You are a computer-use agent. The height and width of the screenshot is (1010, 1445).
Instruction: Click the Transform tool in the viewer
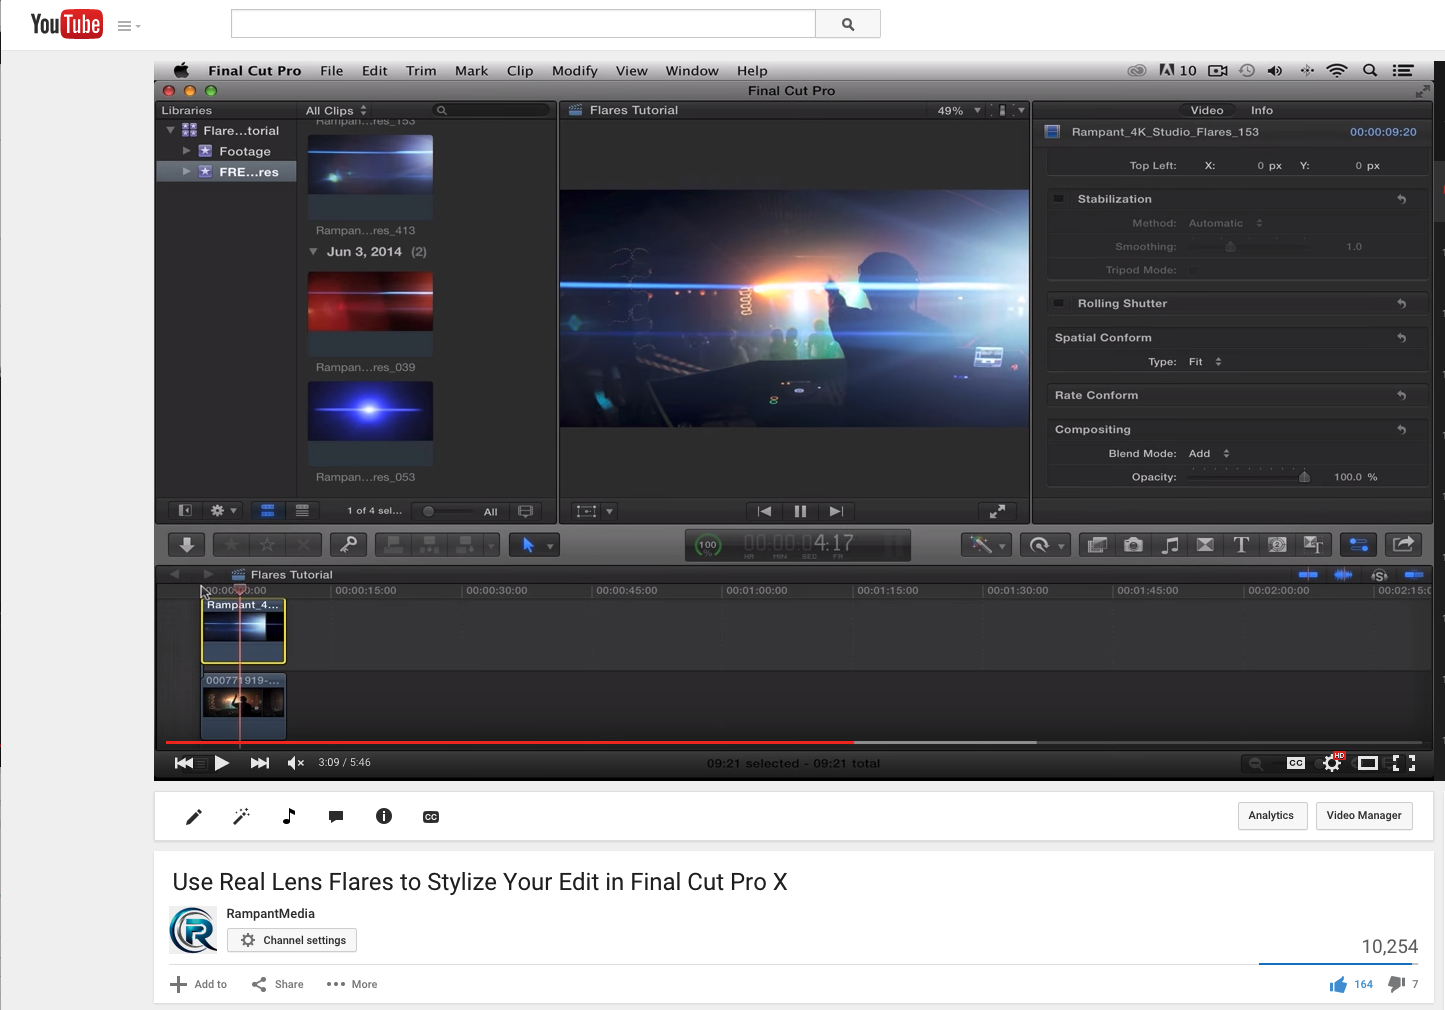587,511
